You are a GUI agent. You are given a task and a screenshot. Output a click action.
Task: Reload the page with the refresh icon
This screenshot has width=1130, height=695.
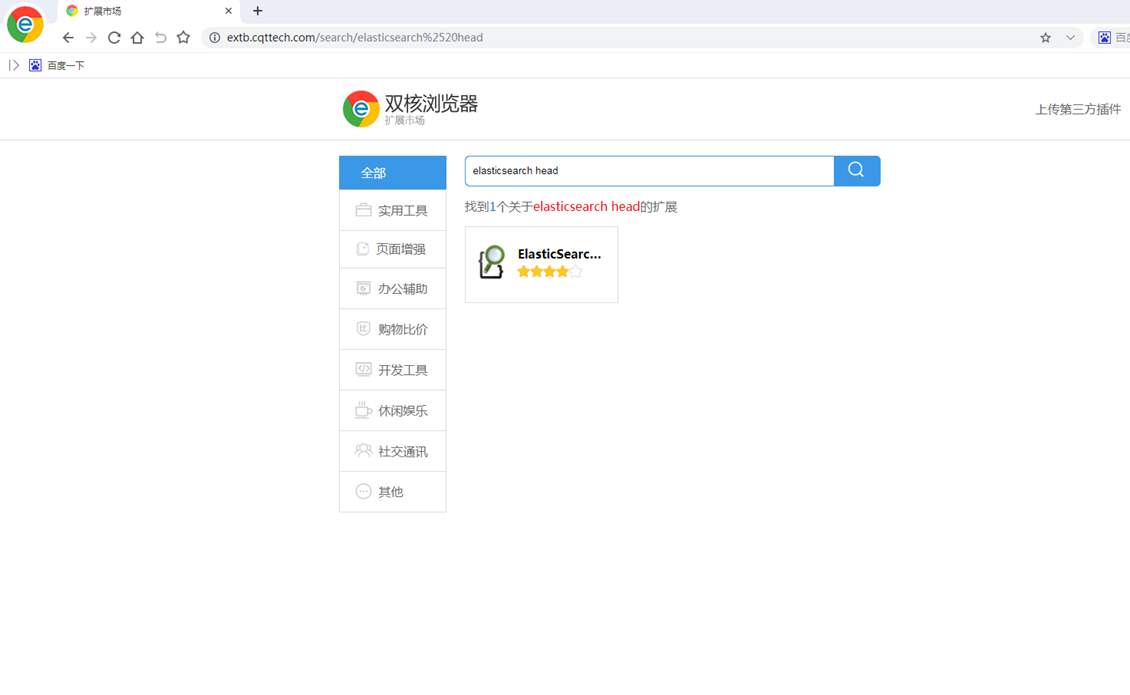pyautogui.click(x=114, y=37)
